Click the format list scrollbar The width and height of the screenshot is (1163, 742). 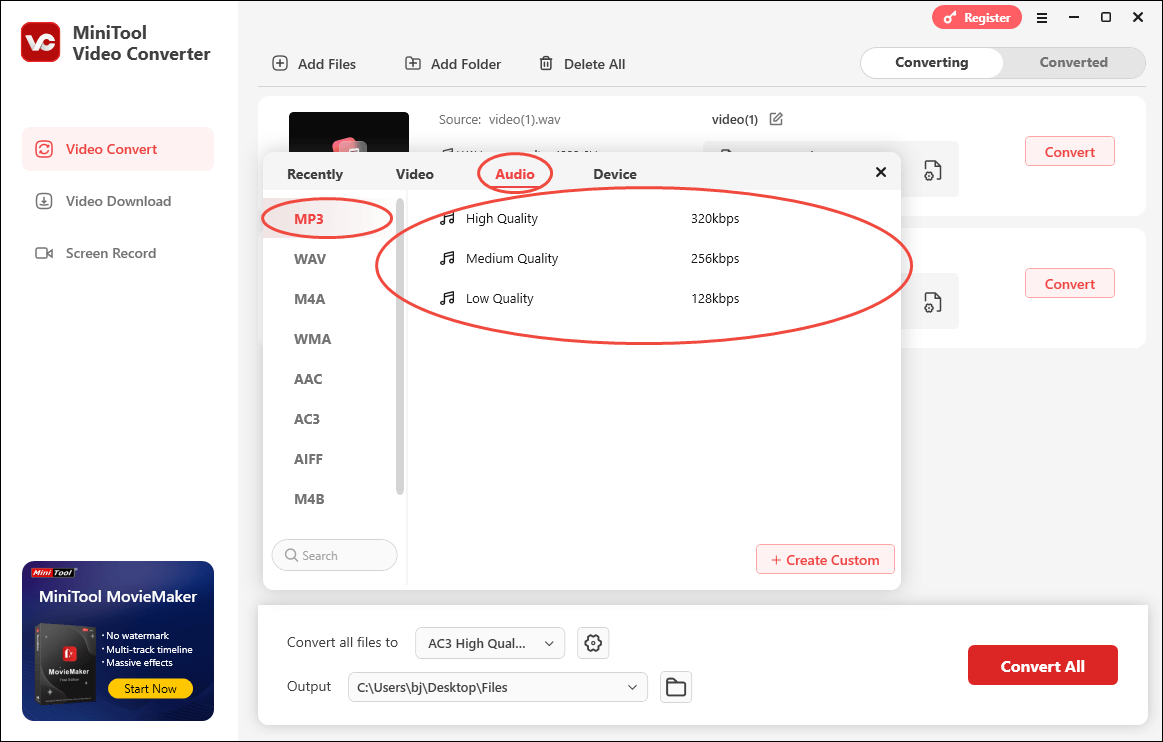(x=400, y=347)
